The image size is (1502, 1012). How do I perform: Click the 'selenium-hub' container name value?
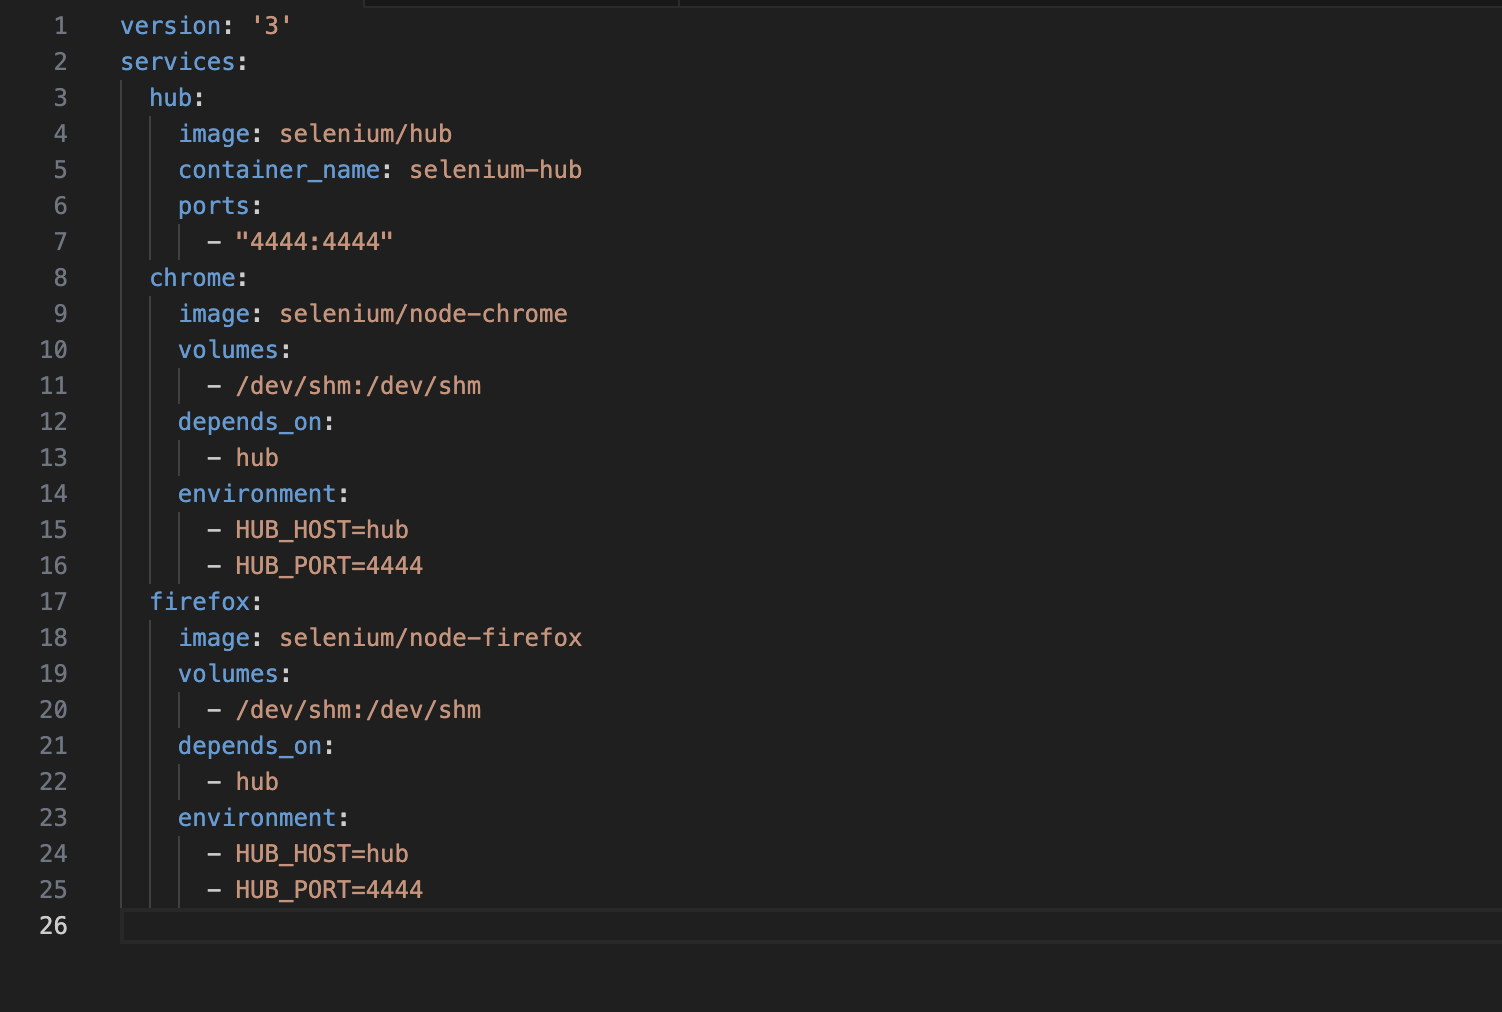point(495,170)
